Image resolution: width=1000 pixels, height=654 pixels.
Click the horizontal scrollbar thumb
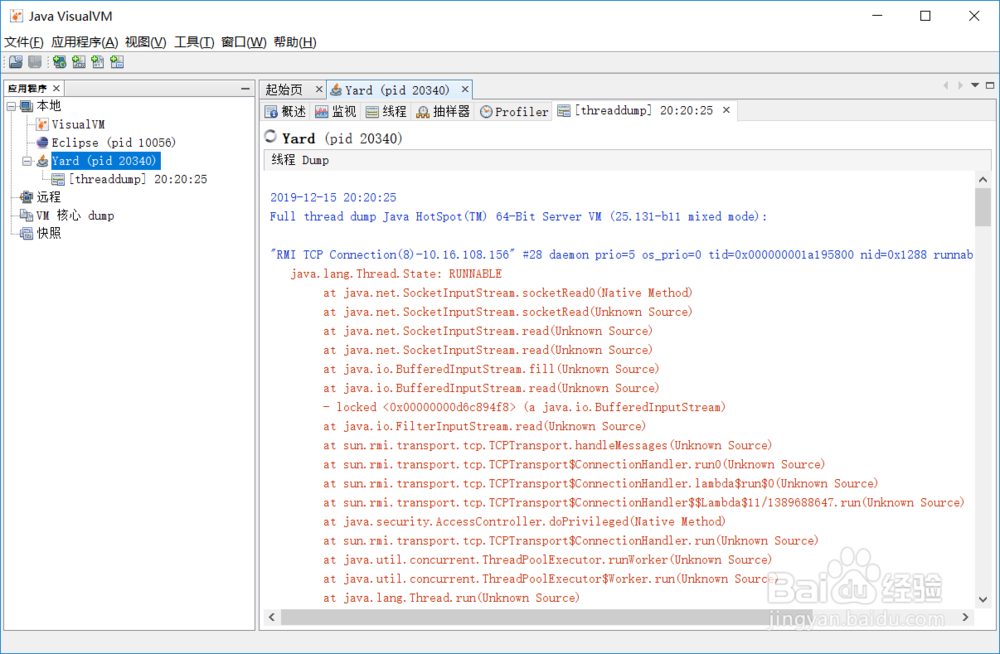pyautogui.click(x=547, y=617)
